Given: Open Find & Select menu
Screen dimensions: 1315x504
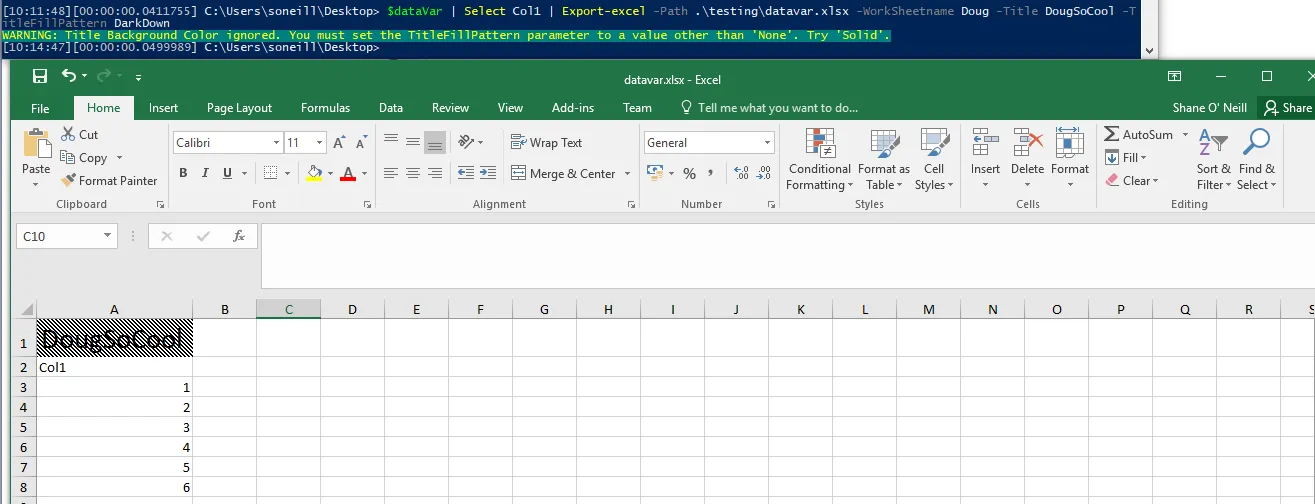Looking at the screenshot, I should 1256,159.
